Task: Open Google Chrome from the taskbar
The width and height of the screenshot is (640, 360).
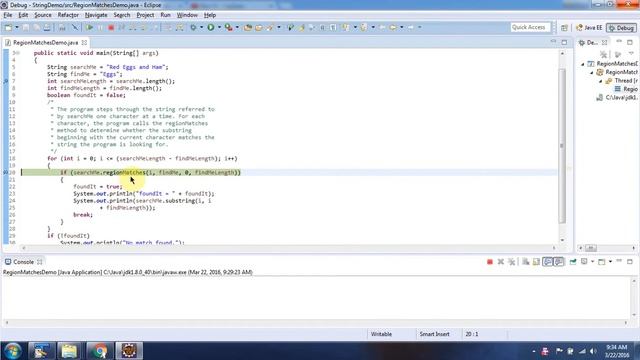Action: (x=100, y=351)
